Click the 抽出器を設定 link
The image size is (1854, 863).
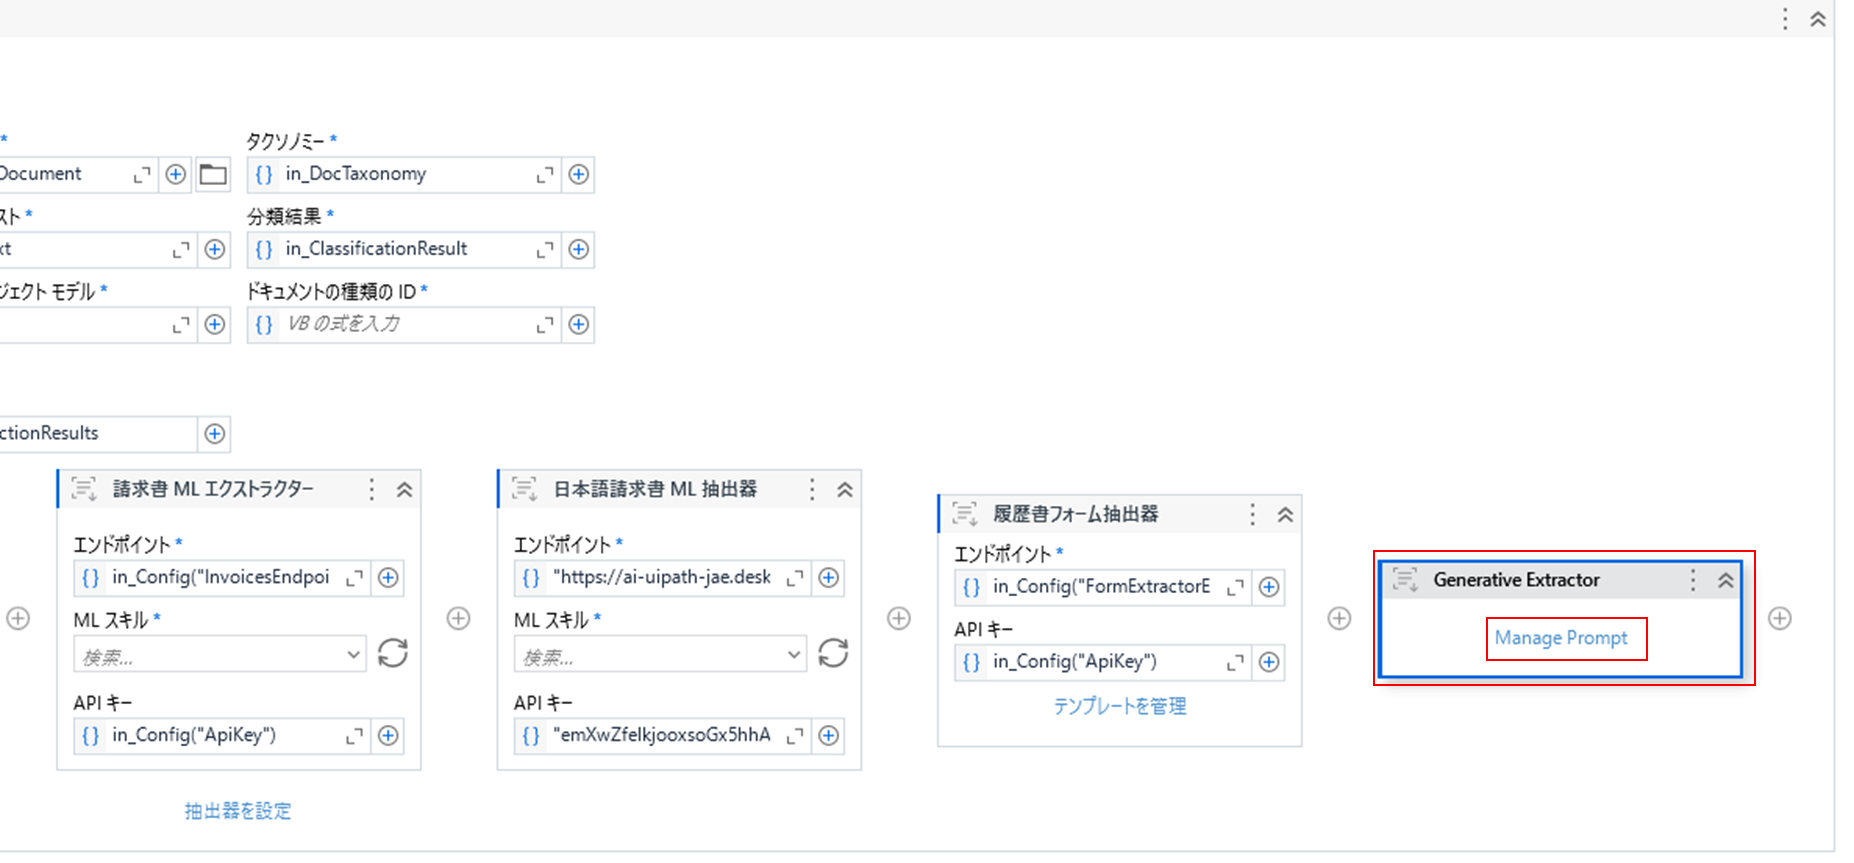click(x=238, y=811)
